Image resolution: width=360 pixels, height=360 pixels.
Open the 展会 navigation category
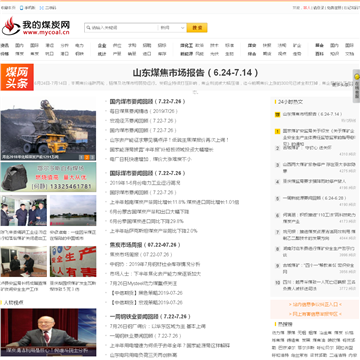319,45
